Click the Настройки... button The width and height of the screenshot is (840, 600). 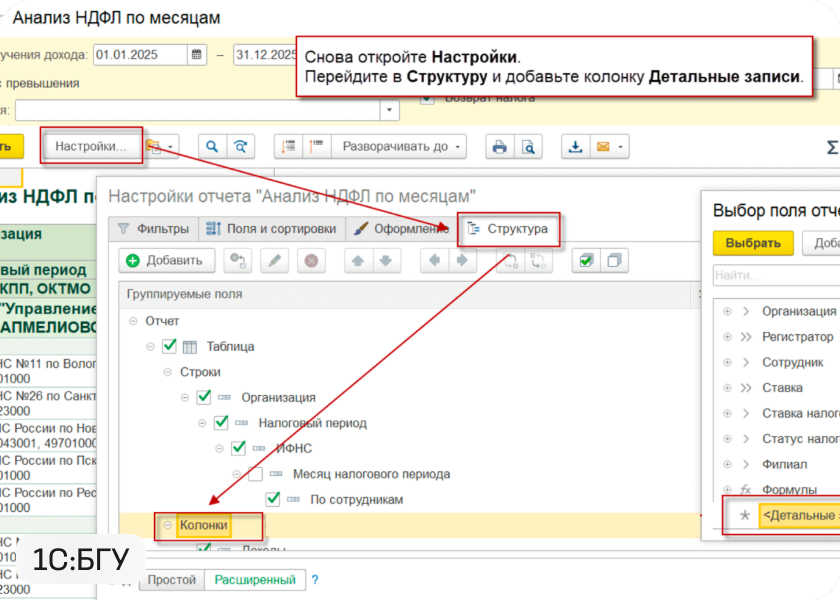click(x=91, y=146)
